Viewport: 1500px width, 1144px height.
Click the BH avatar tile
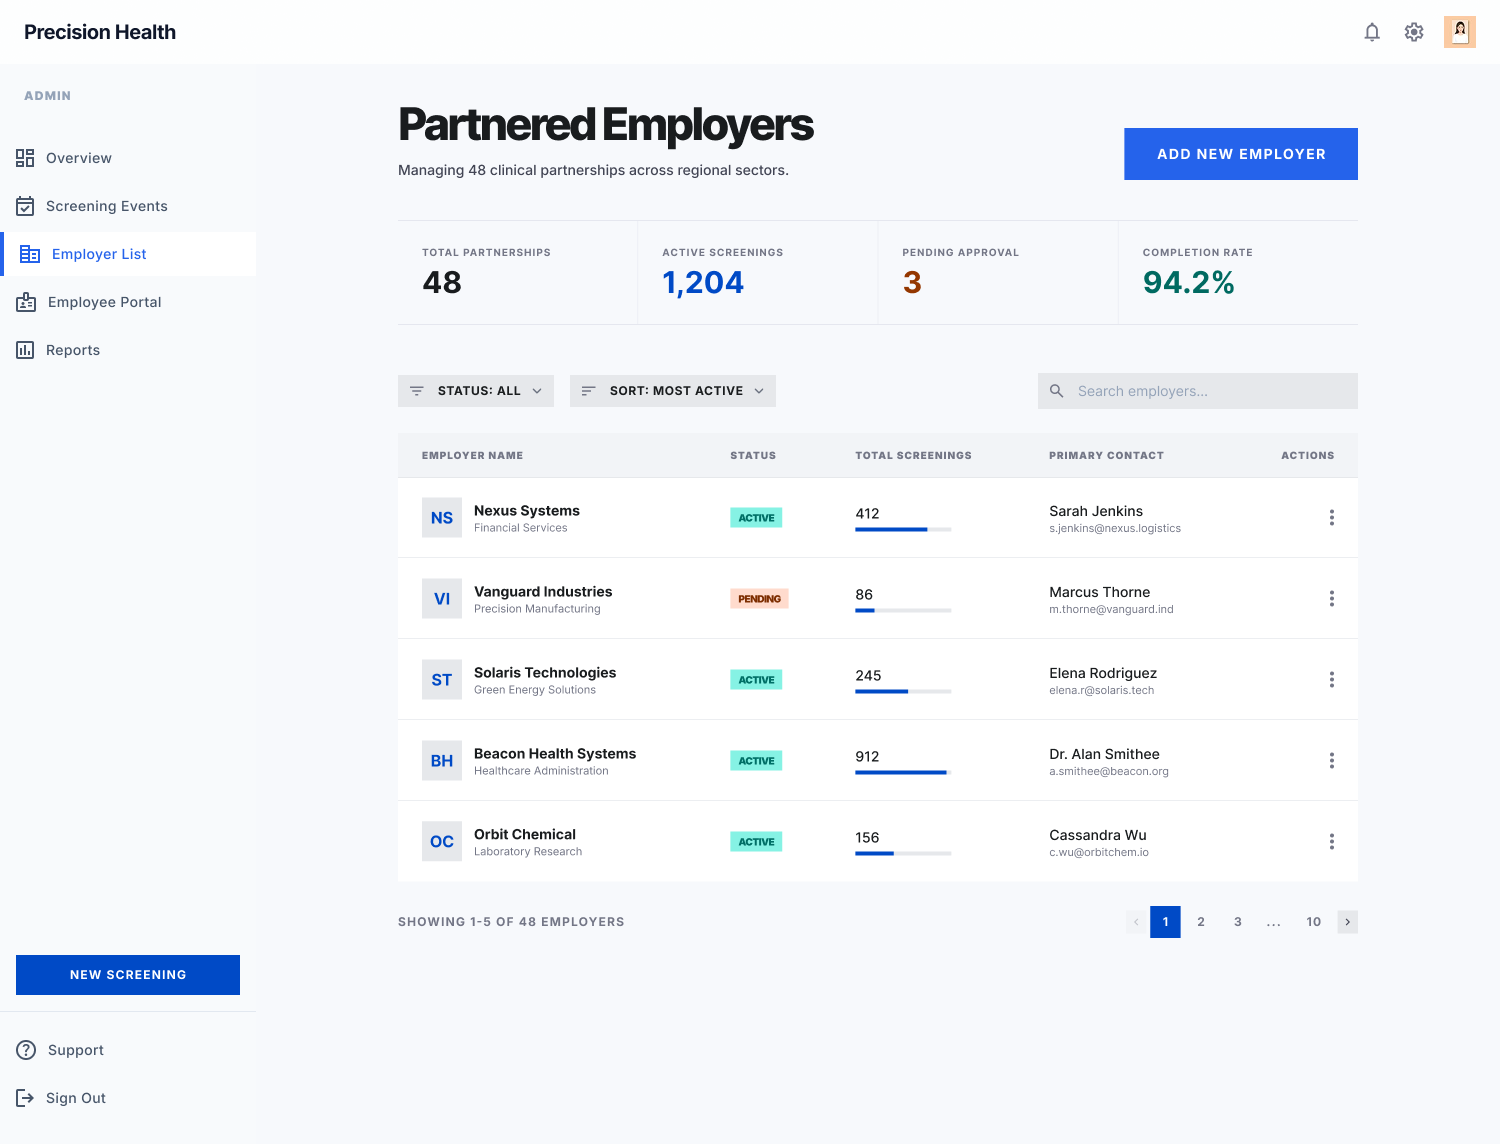point(442,761)
